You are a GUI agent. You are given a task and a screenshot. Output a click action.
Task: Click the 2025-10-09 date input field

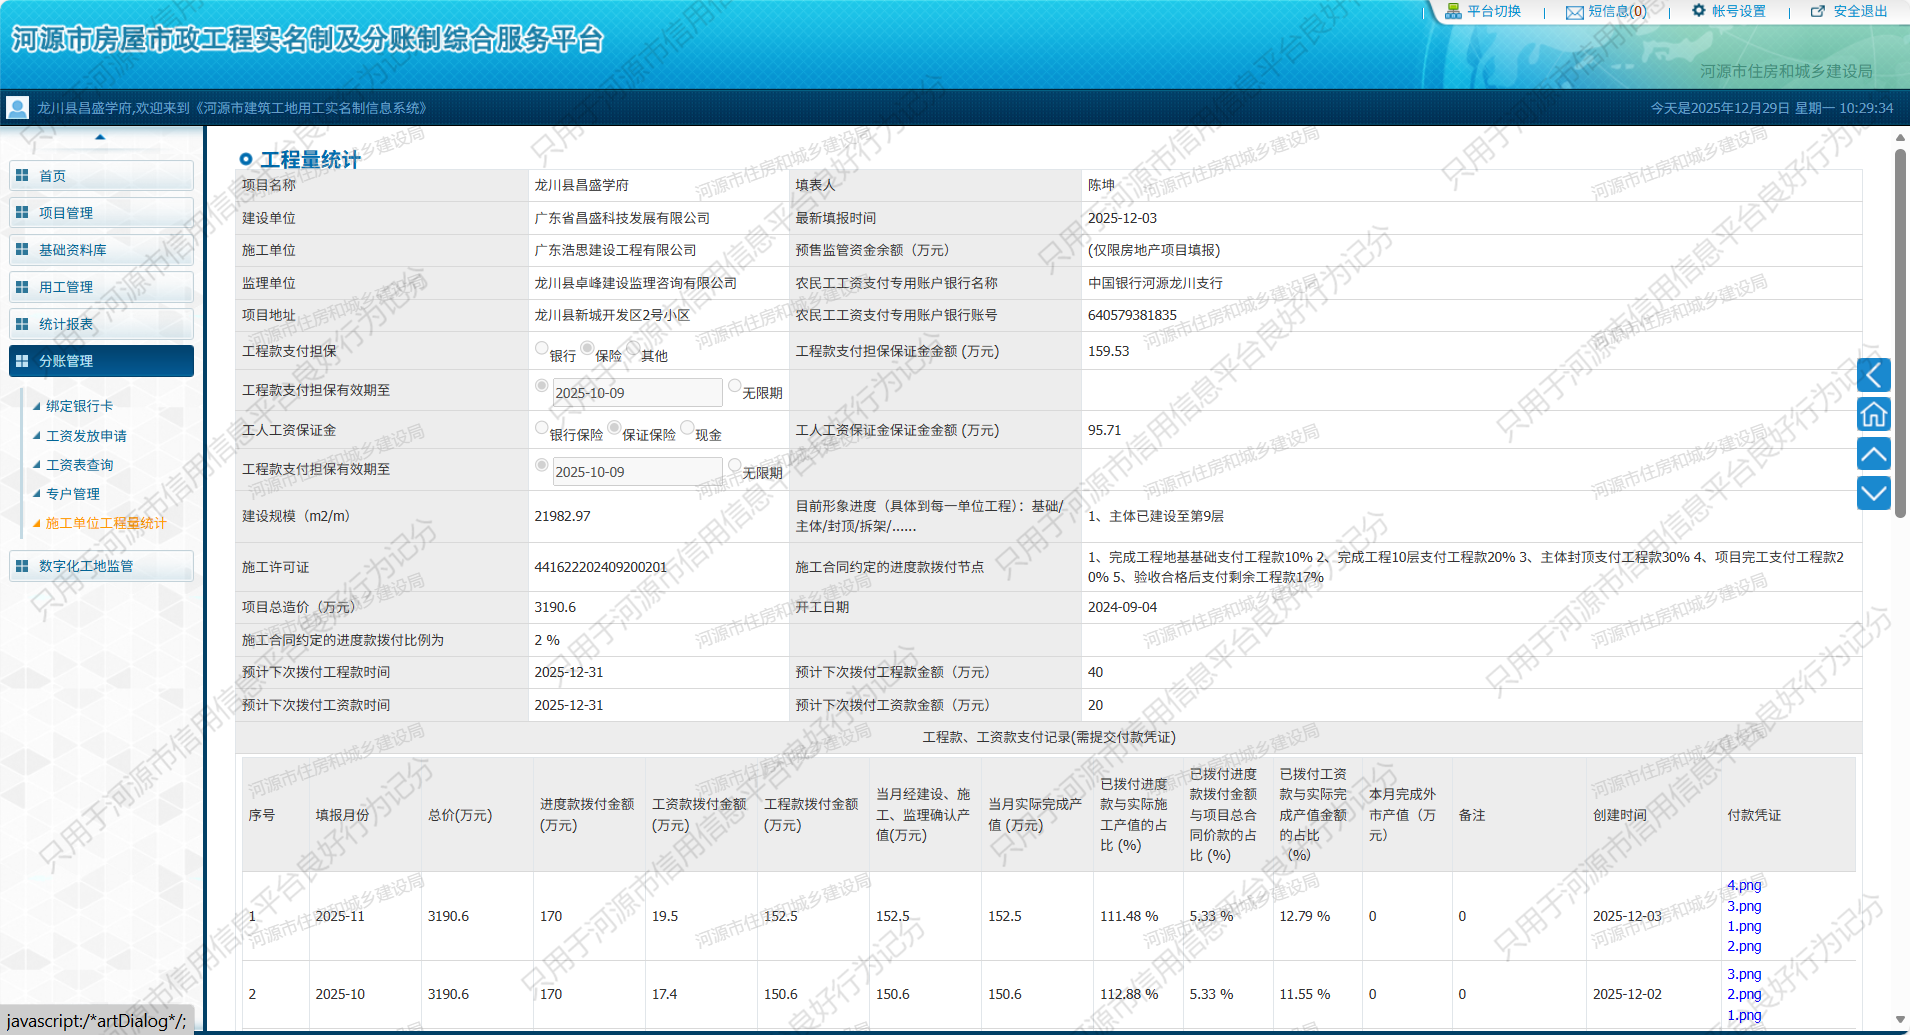(x=637, y=391)
